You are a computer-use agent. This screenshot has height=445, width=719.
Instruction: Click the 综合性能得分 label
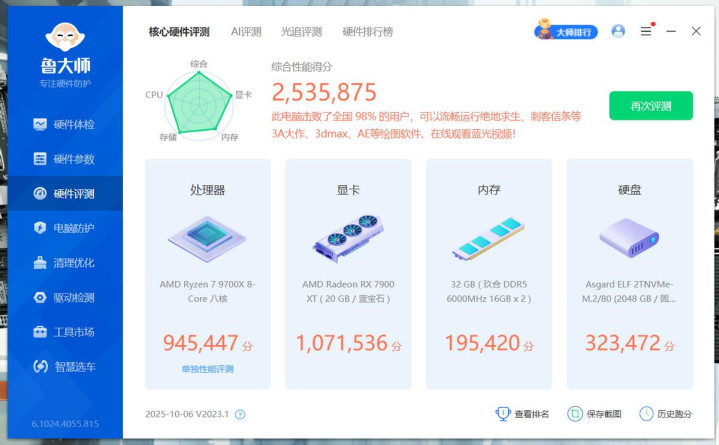301,67
